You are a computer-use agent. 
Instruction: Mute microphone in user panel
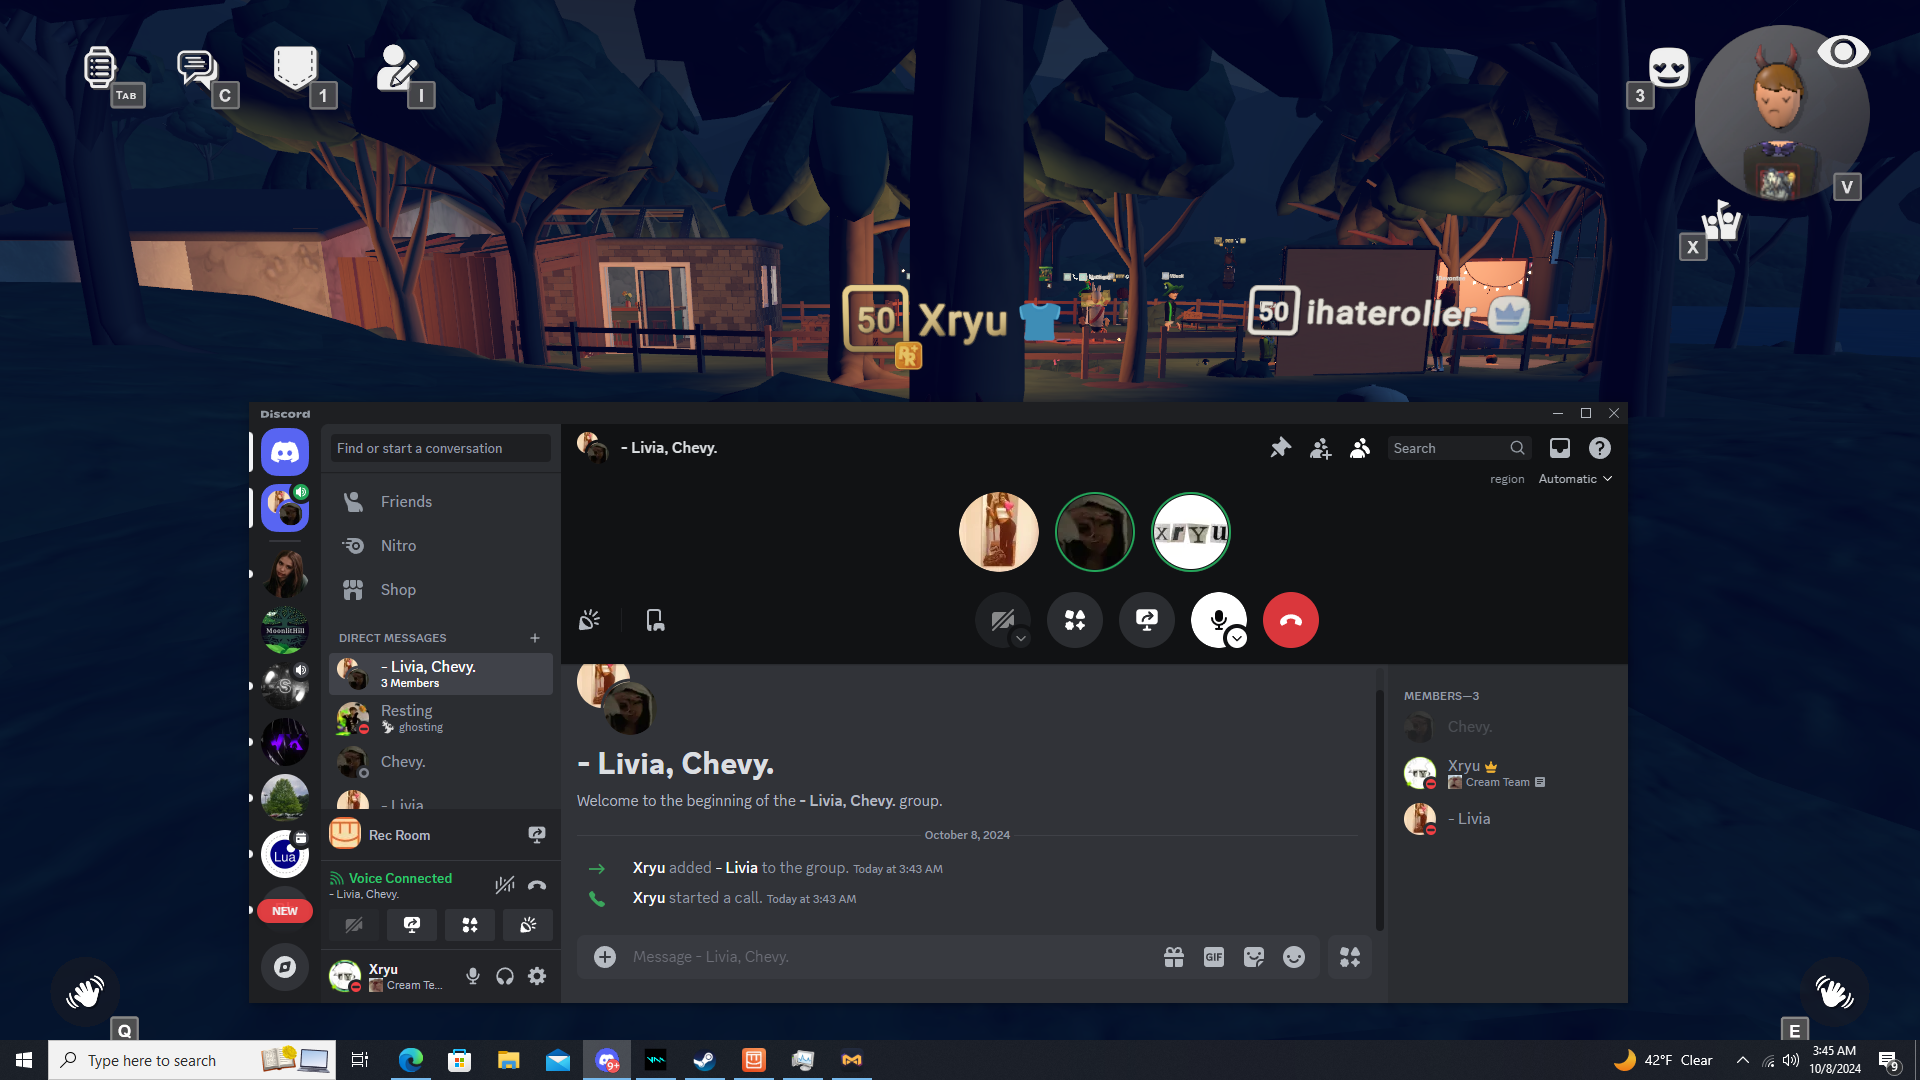pos(473,976)
